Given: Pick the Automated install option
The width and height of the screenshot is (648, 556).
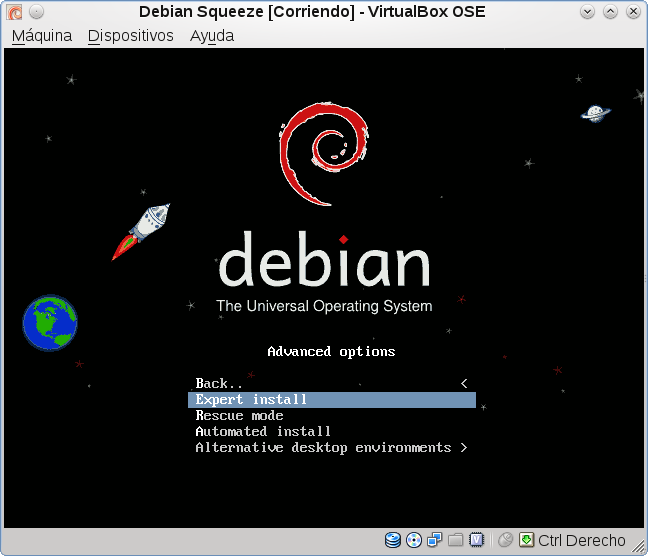Looking at the screenshot, I should click(332, 432).
